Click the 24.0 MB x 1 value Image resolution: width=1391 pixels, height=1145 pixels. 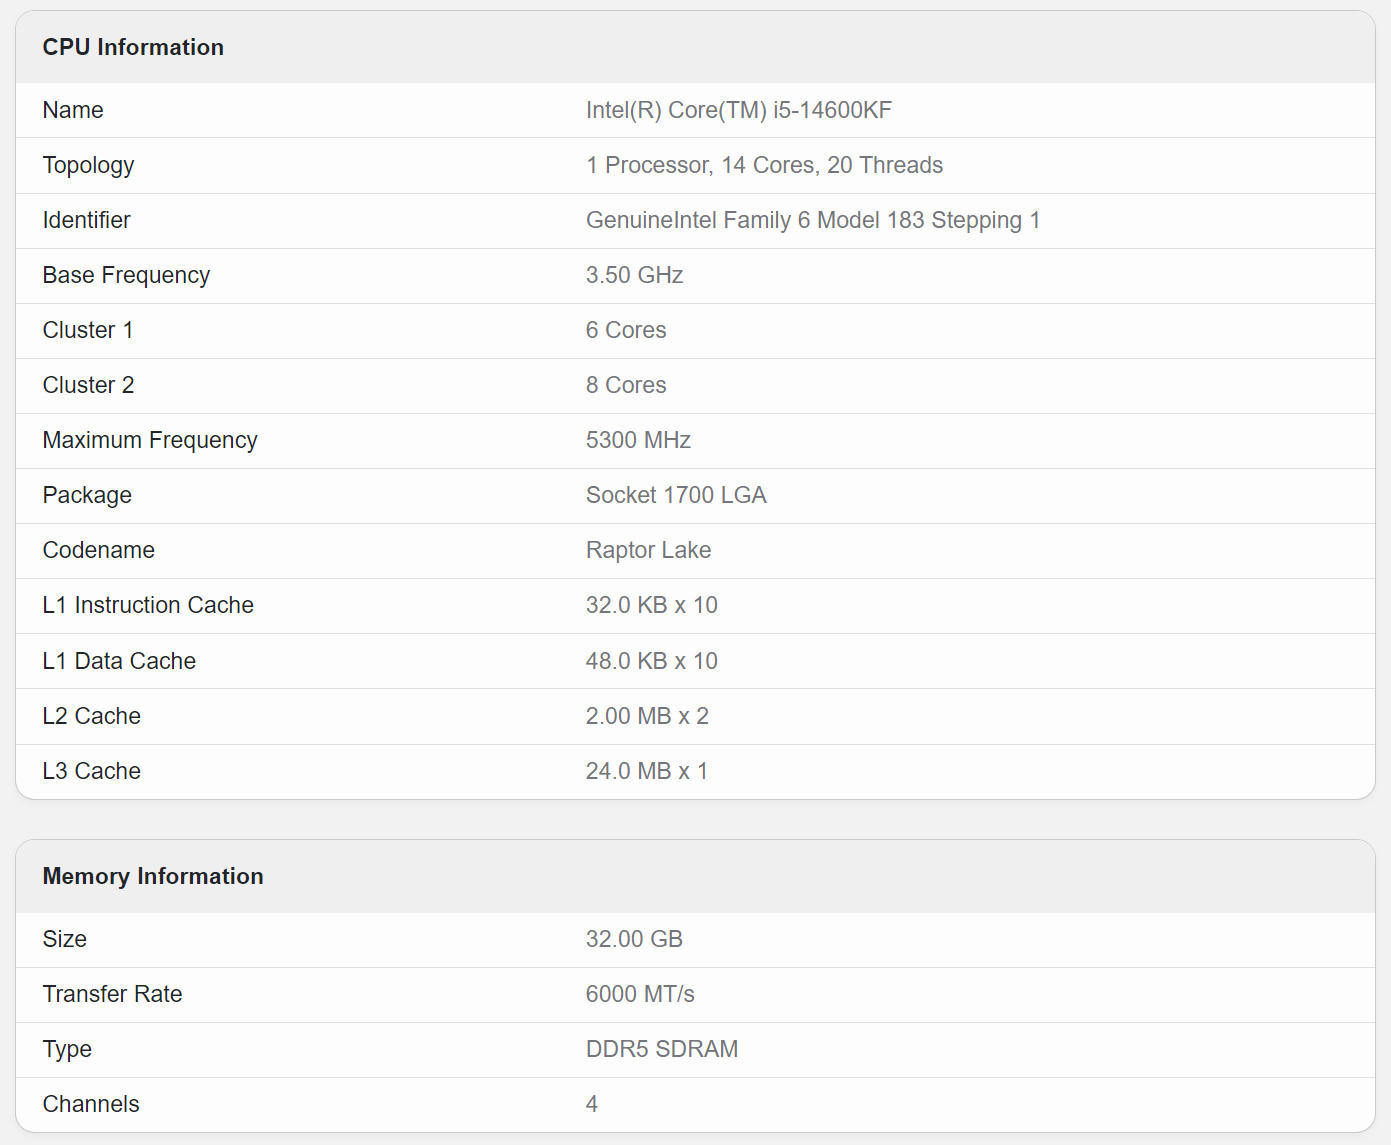pos(646,771)
